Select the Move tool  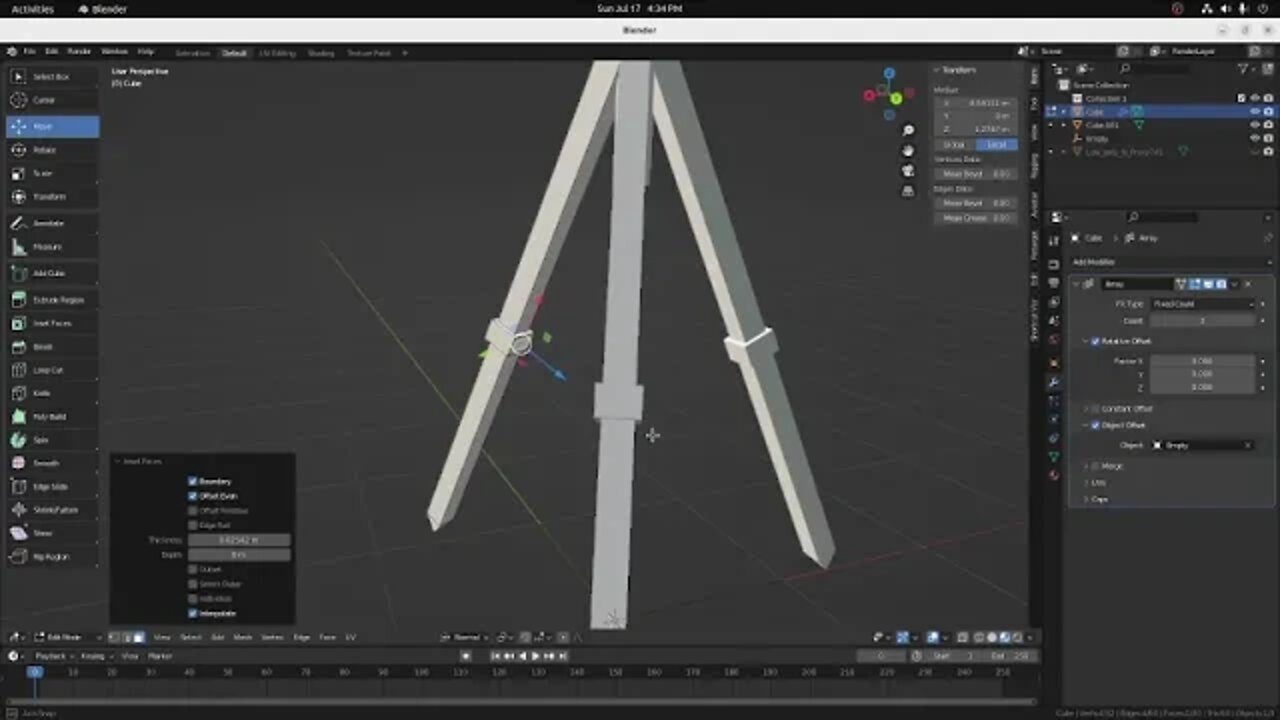tap(52, 126)
